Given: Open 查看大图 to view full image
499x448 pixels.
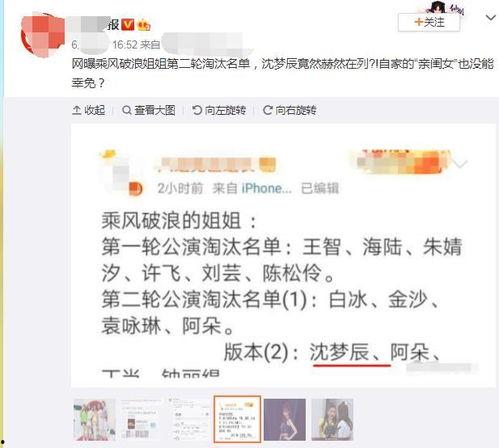Looking at the screenshot, I should click(x=149, y=110).
